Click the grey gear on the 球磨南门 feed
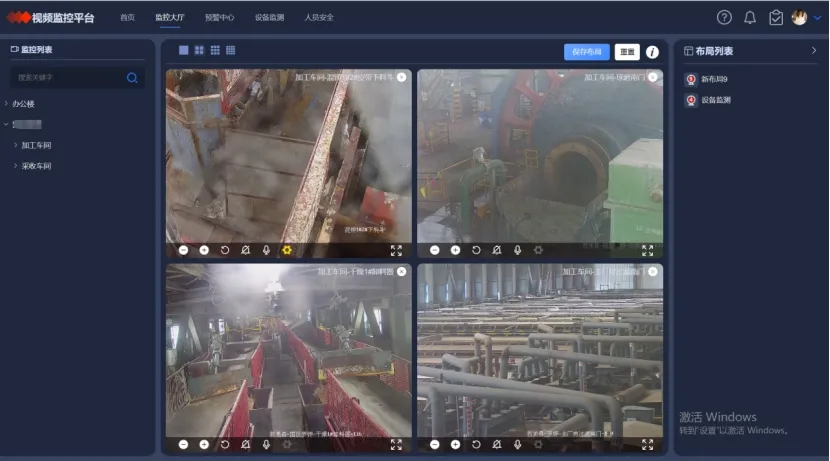This screenshot has width=830, height=461. tap(538, 250)
